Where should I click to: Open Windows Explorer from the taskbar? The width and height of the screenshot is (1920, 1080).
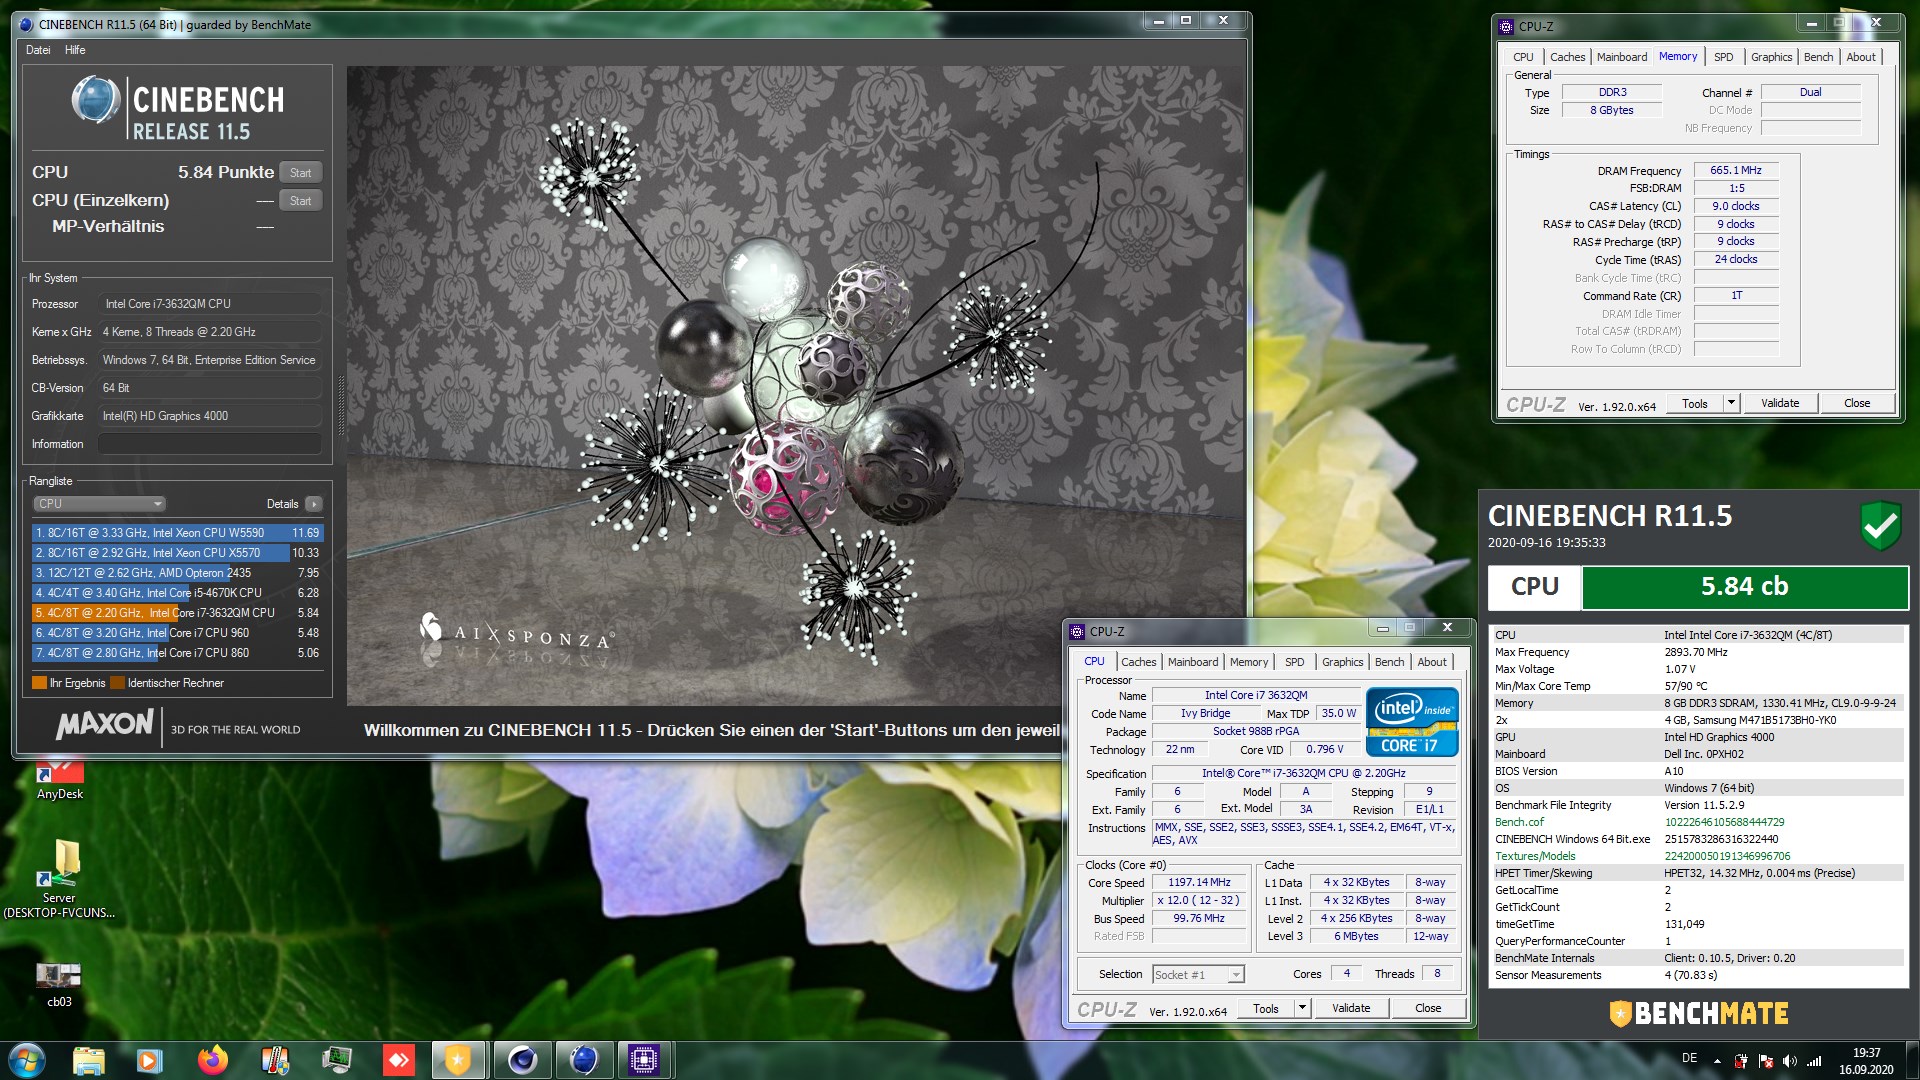[x=89, y=1059]
